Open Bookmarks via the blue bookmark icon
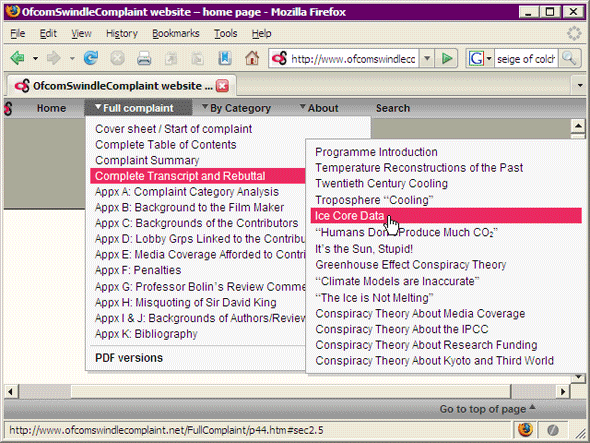This screenshot has height=443, width=590. (225, 58)
